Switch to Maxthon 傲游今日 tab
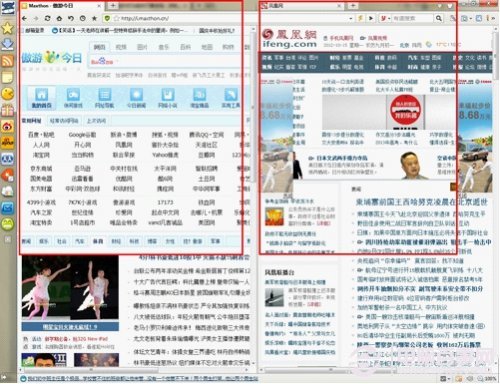 tap(62, 6)
